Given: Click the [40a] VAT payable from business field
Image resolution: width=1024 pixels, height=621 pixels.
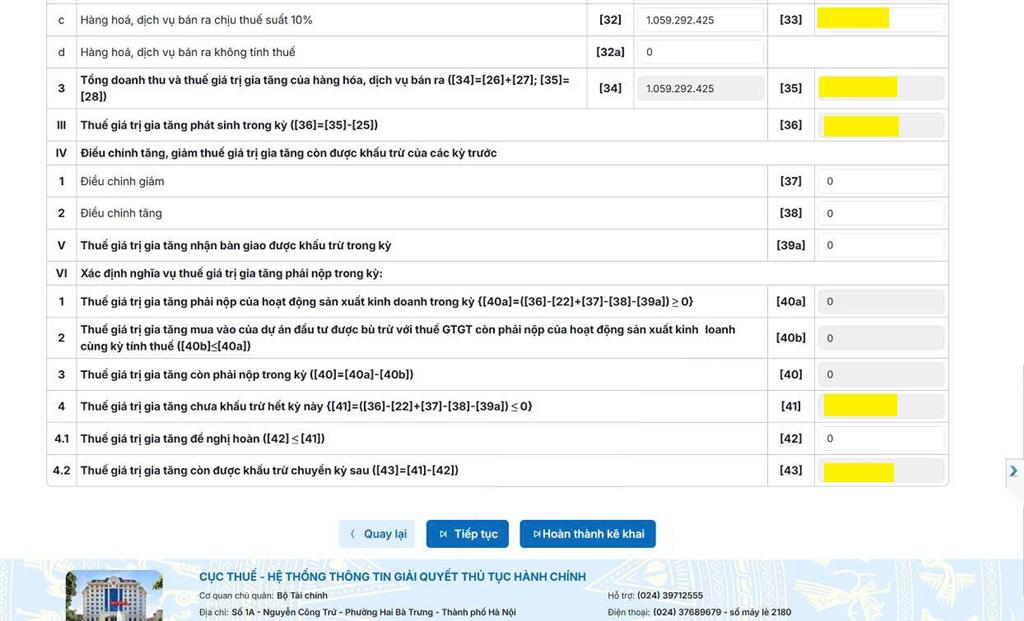Looking at the screenshot, I should [x=880, y=302].
